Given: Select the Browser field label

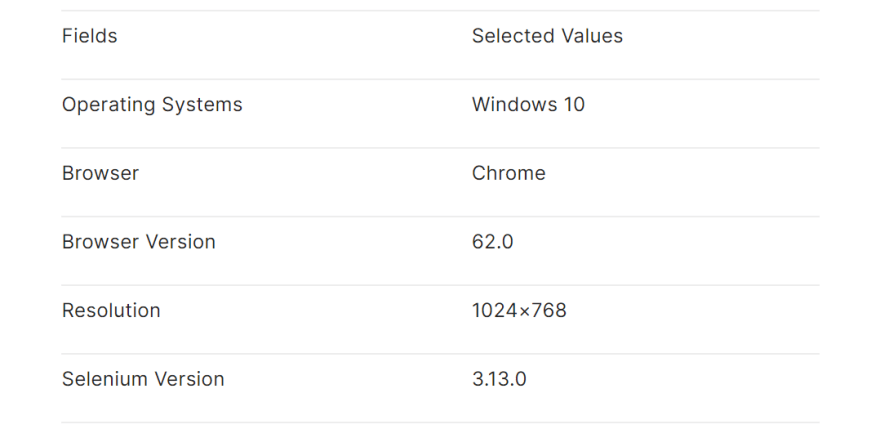Looking at the screenshot, I should (x=100, y=173).
